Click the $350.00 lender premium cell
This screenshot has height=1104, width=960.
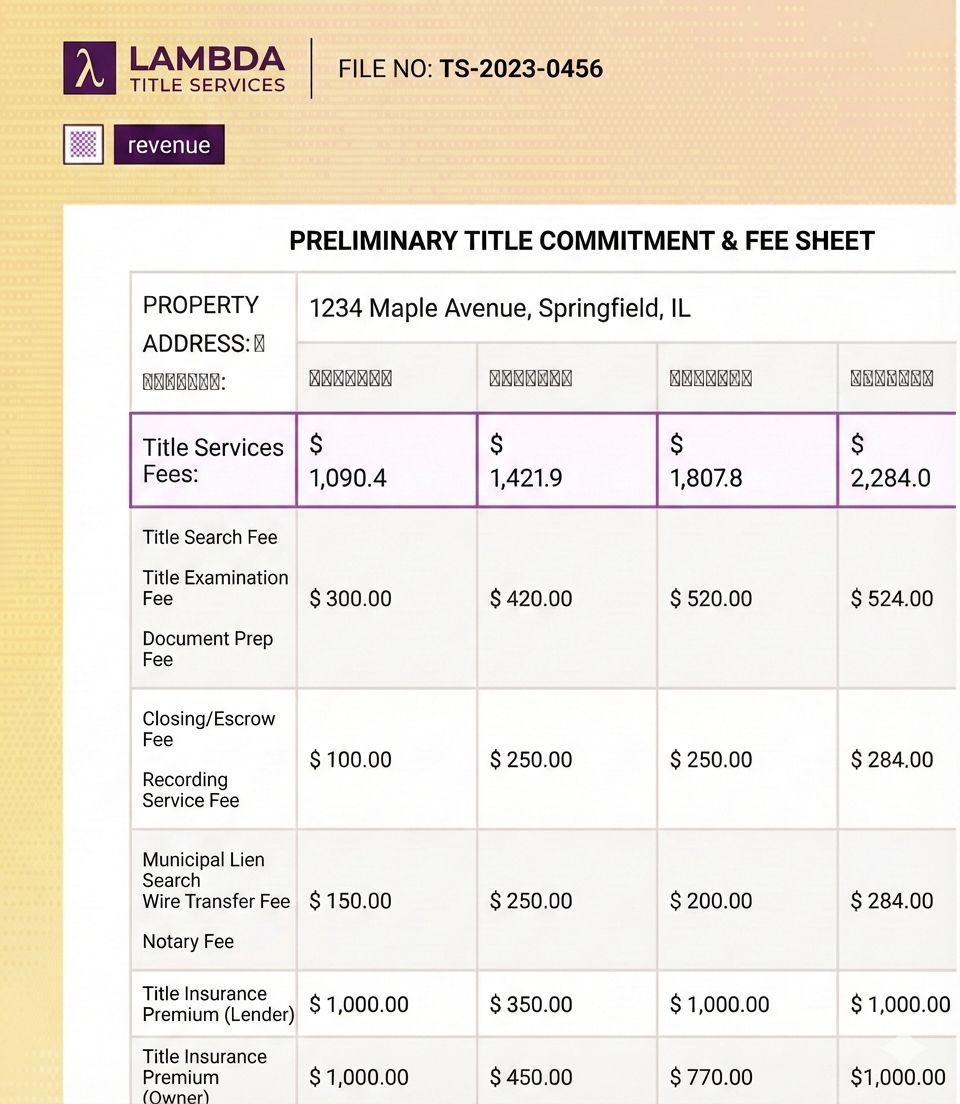pyautogui.click(x=566, y=1004)
